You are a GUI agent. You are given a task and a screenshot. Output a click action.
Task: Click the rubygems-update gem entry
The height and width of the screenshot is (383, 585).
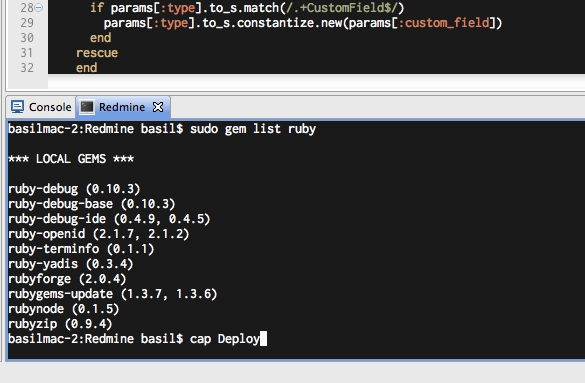112,294
